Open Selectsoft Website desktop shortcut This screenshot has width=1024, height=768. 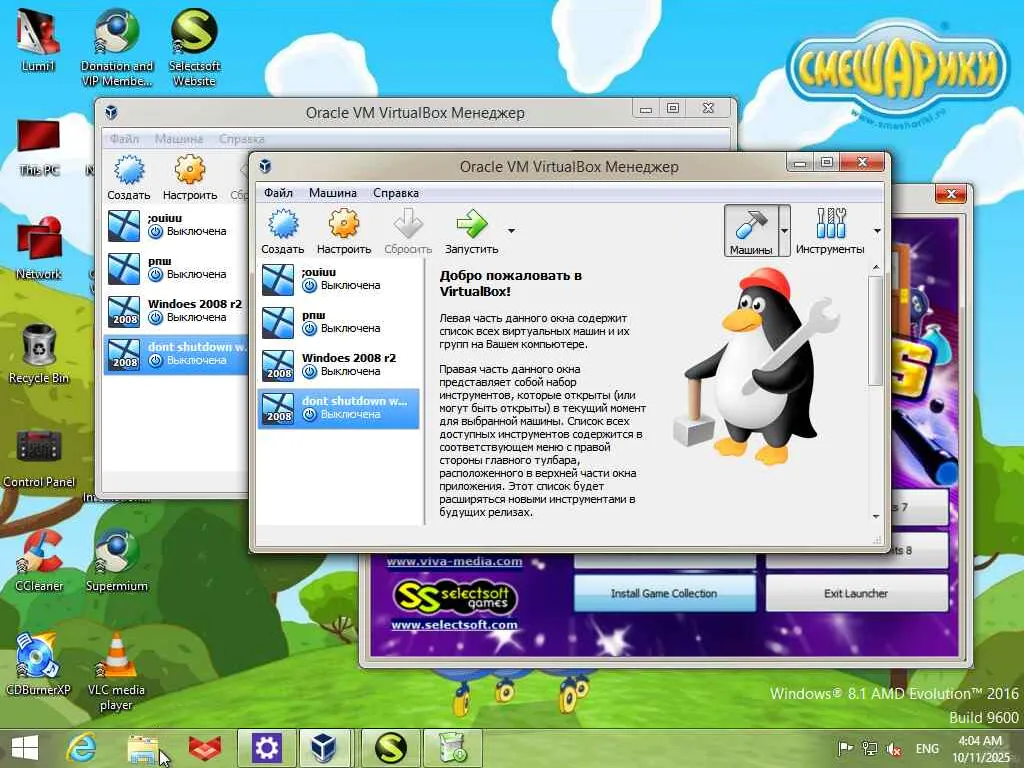[x=194, y=48]
